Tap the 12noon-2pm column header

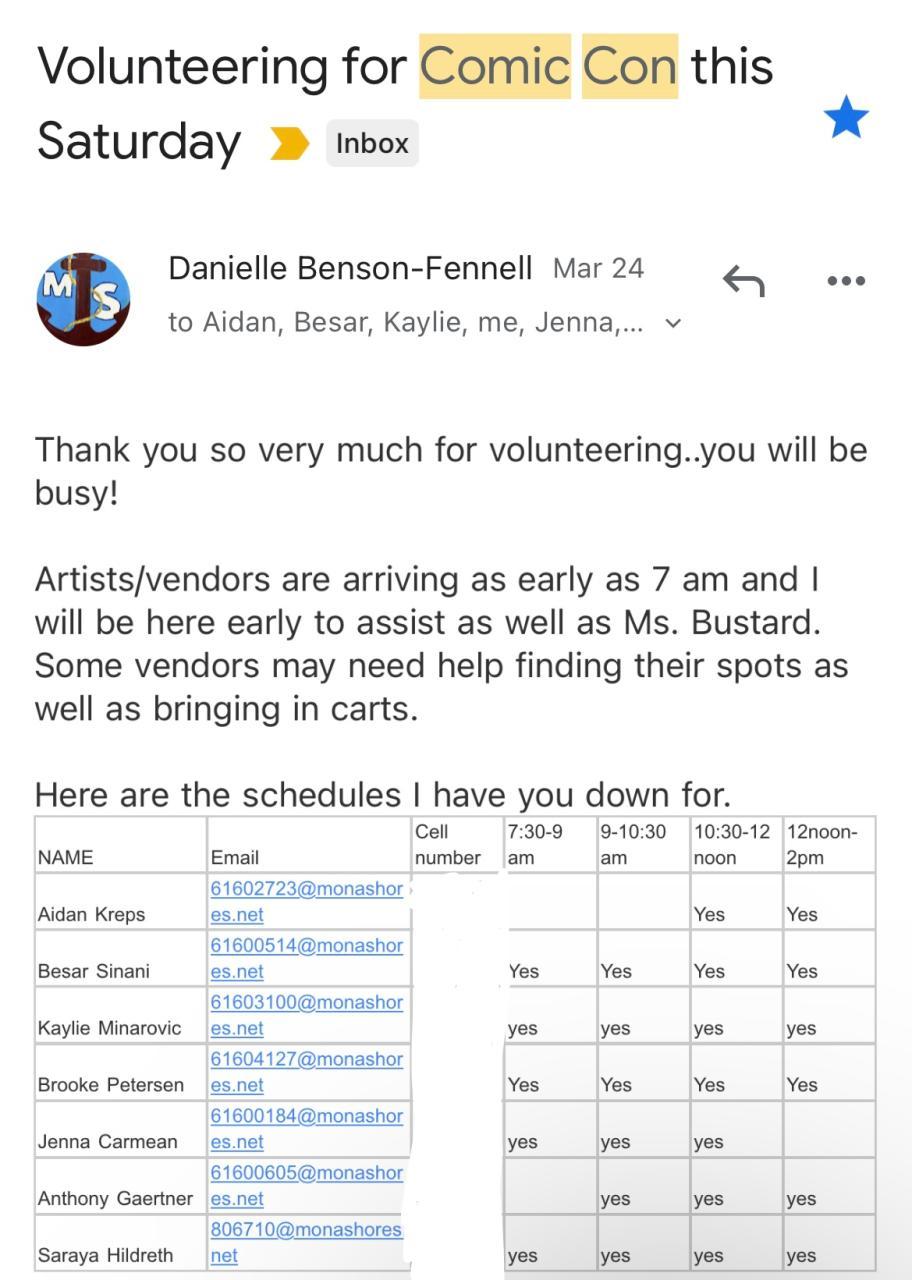point(828,845)
